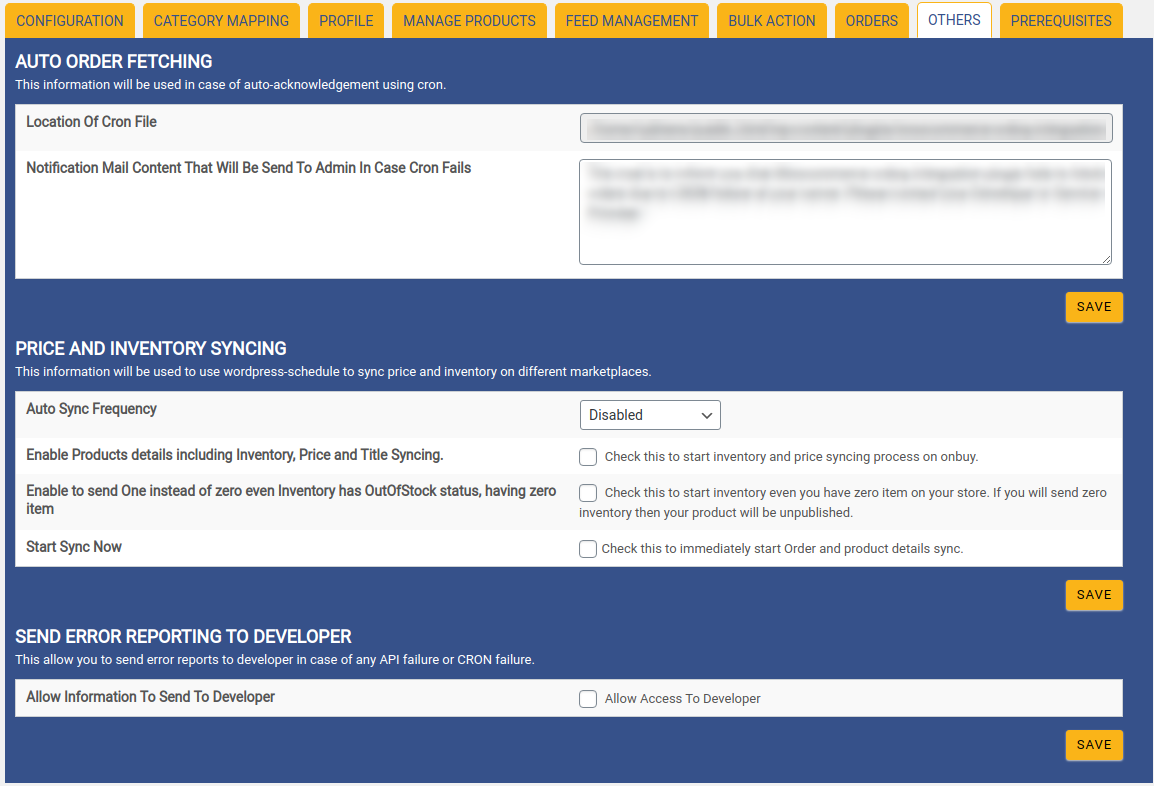This screenshot has height=786, width=1154.
Task: Enable Start Sync Now option
Action: [x=588, y=549]
